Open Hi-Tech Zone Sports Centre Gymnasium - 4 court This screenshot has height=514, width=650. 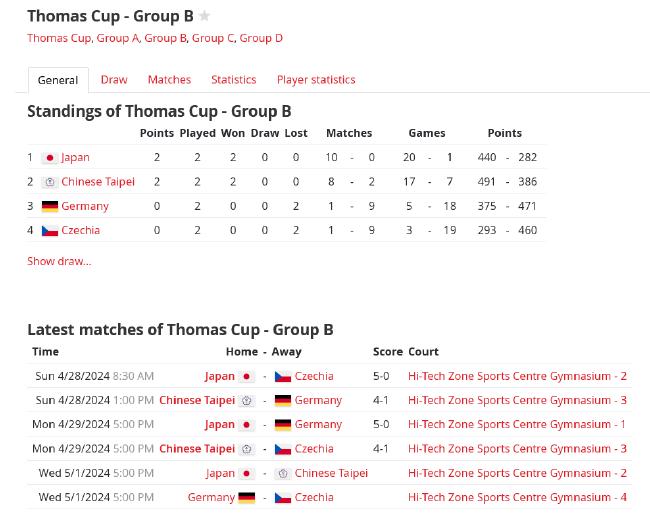pyautogui.click(x=517, y=497)
